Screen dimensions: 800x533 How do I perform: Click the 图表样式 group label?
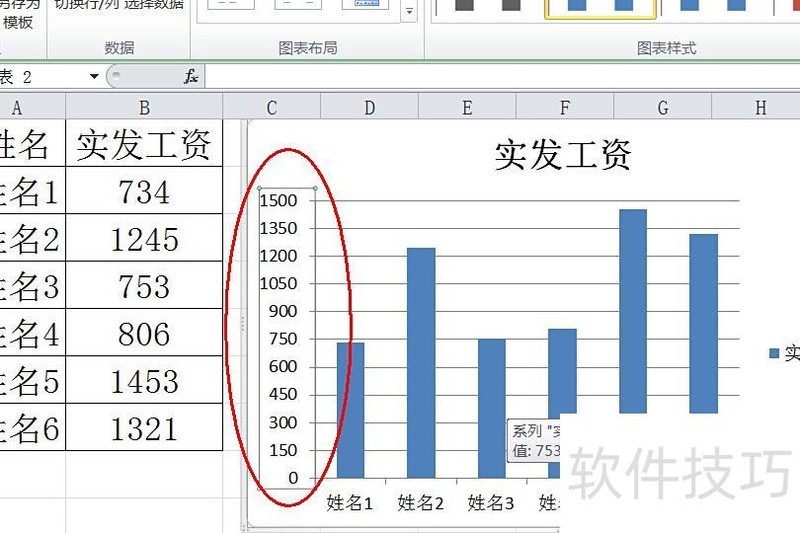pyautogui.click(x=666, y=48)
